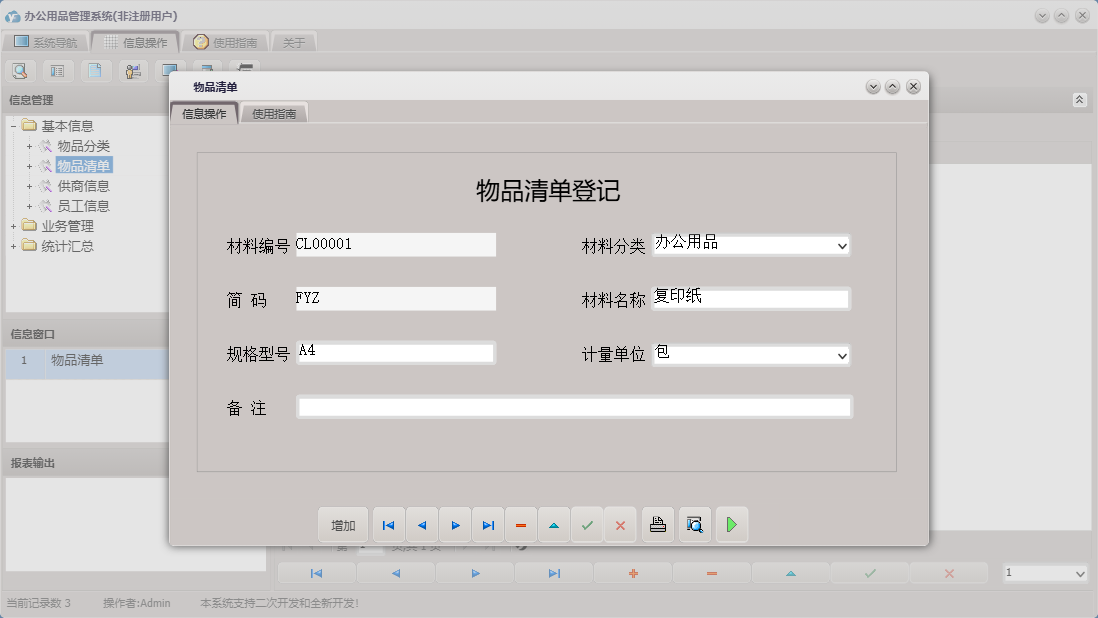Image resolution: width=1098 pixels, height=618 pixels.
Task: Open the report list icon on the toolbar
Action: 57,70
